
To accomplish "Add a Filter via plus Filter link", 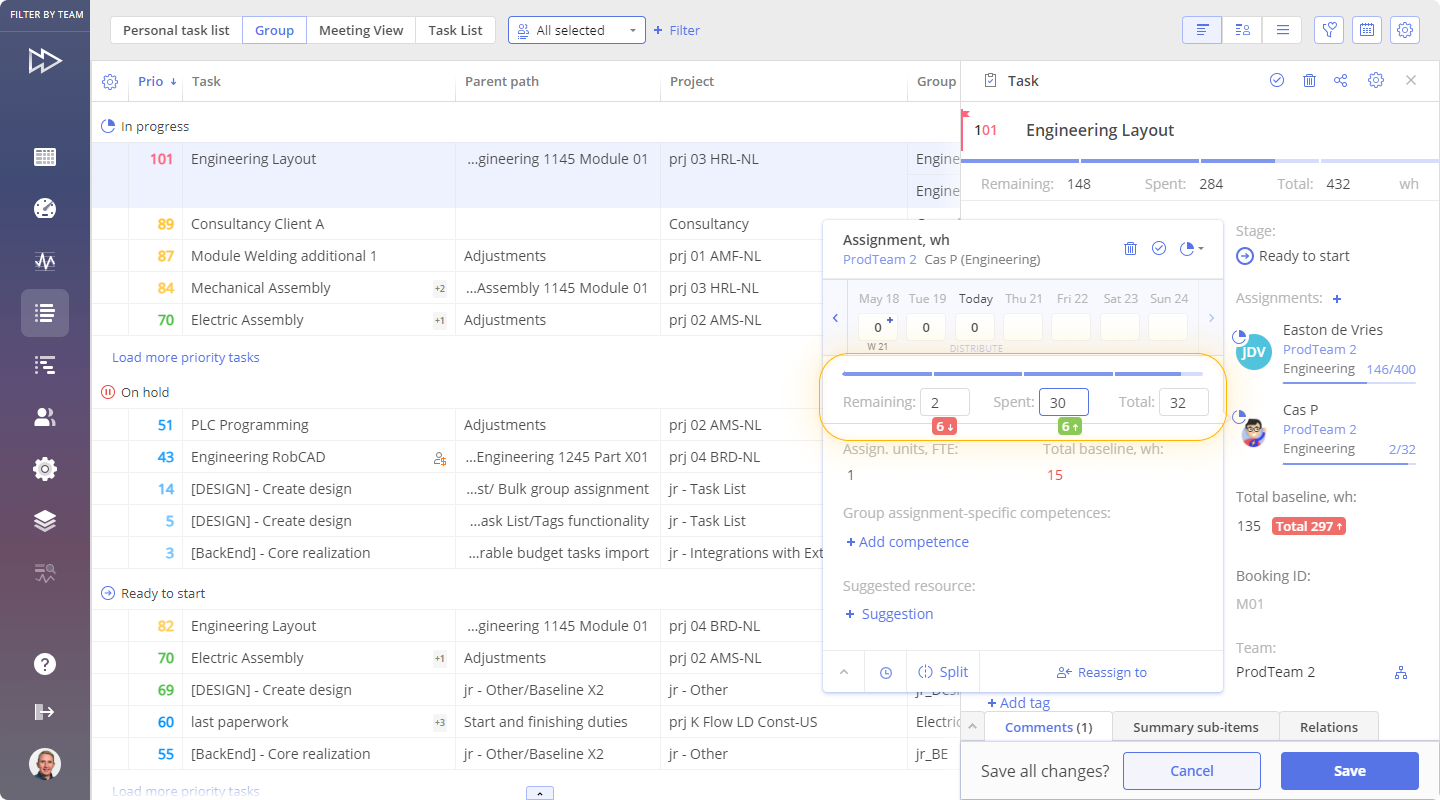I will pyautogui.click(x=677, y=30).
